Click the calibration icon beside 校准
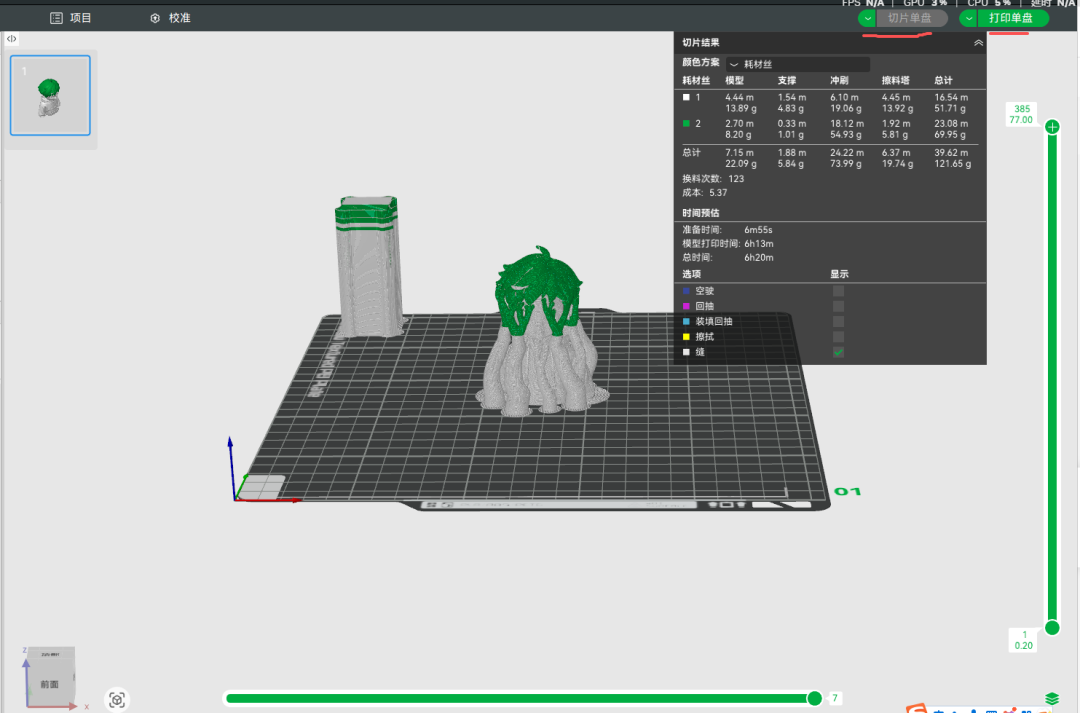Image resolution: width=1080 pixels, height=713 pixels. [155, 18]
